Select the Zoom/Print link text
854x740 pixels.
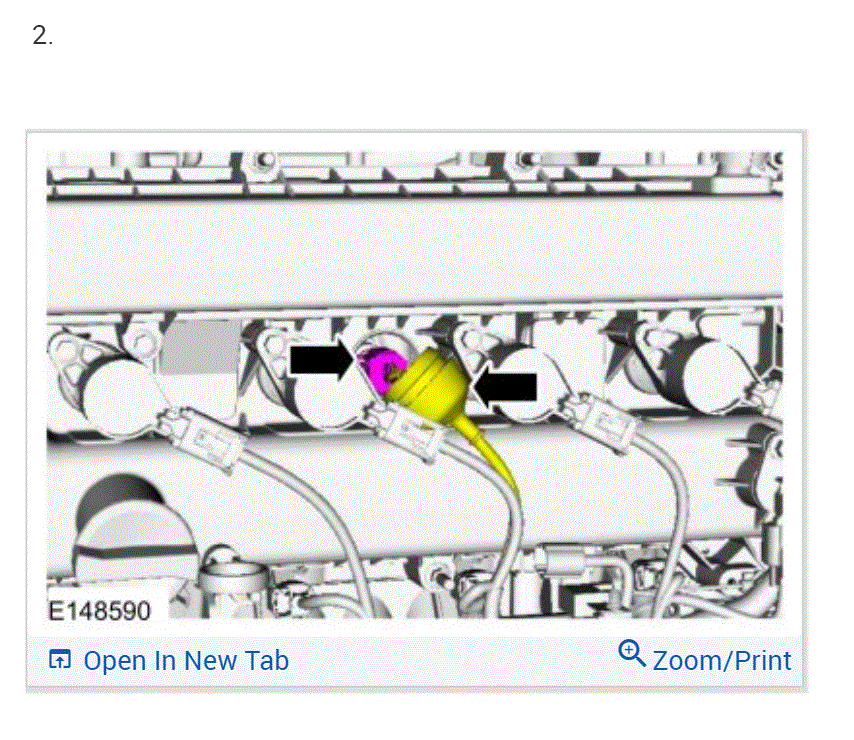[722, 661]
